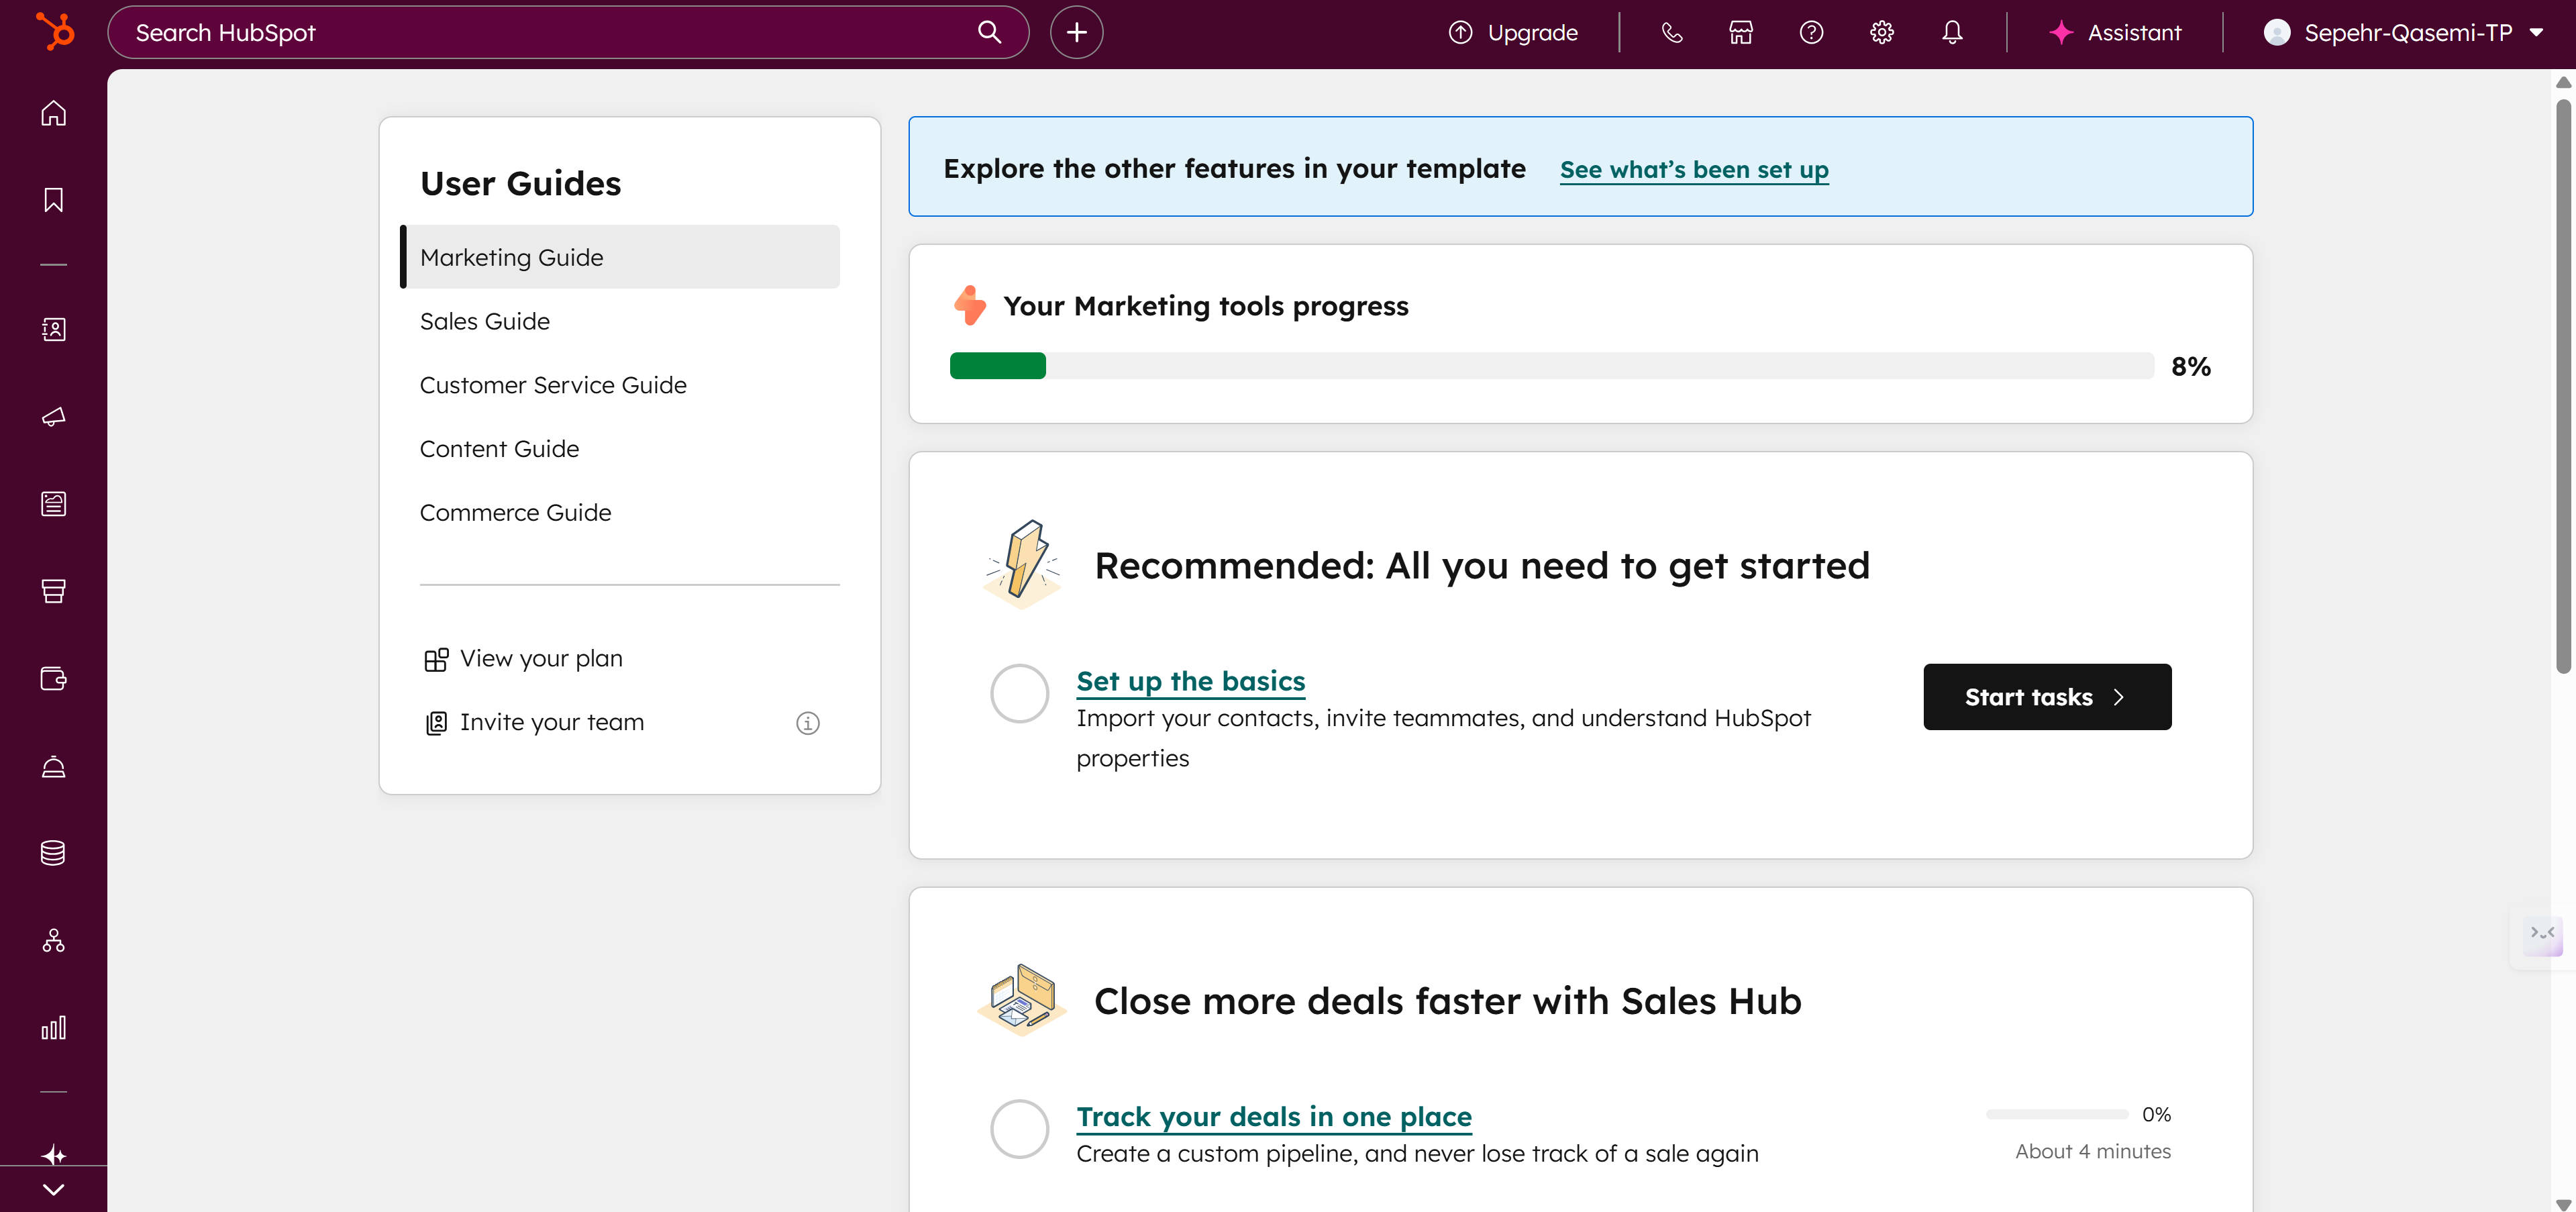Open the HubSpot marketplace icon
The image size is (2576, 1212).
1740,31
